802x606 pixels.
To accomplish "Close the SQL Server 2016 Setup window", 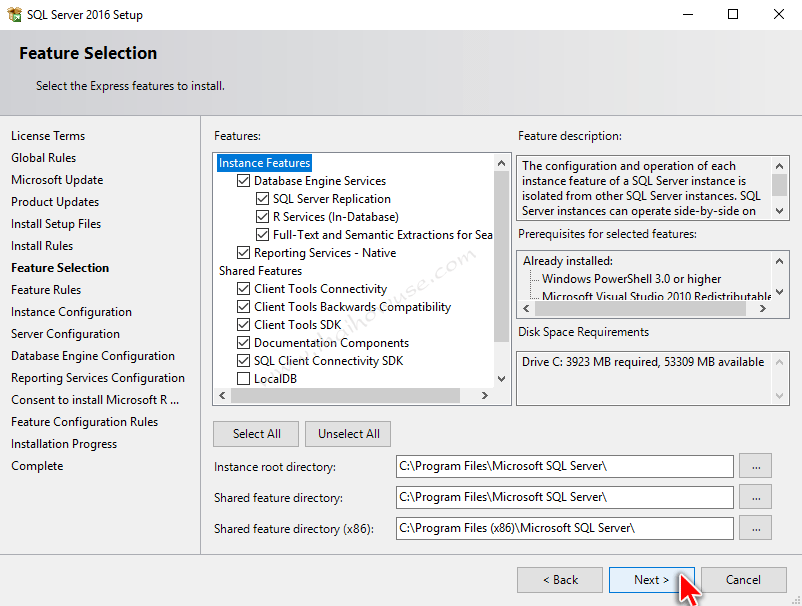I will click(x=778, y=14).
